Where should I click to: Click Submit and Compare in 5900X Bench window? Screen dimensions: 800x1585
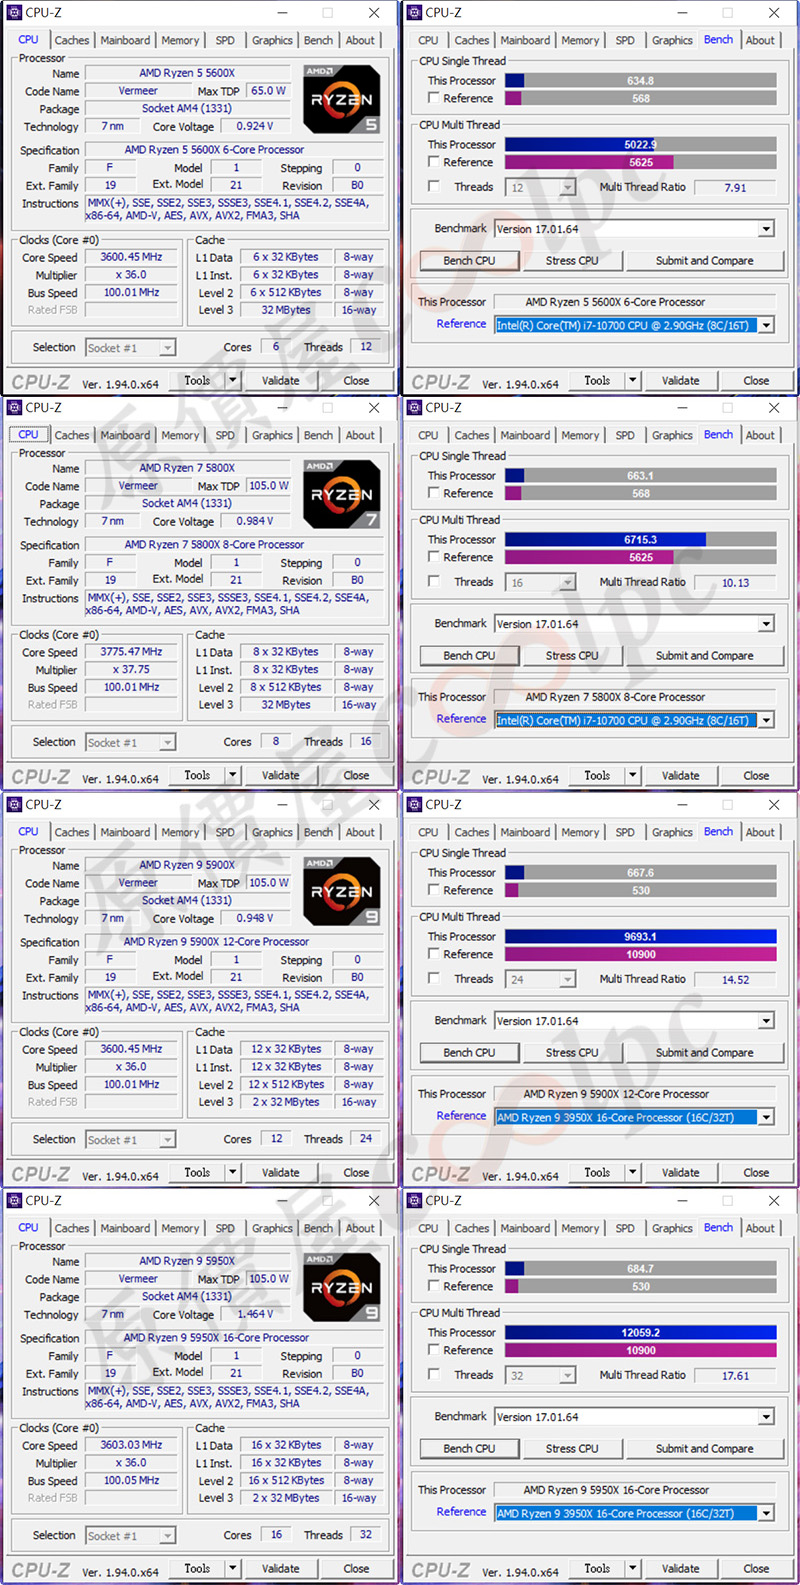(x=704, y=1053)
